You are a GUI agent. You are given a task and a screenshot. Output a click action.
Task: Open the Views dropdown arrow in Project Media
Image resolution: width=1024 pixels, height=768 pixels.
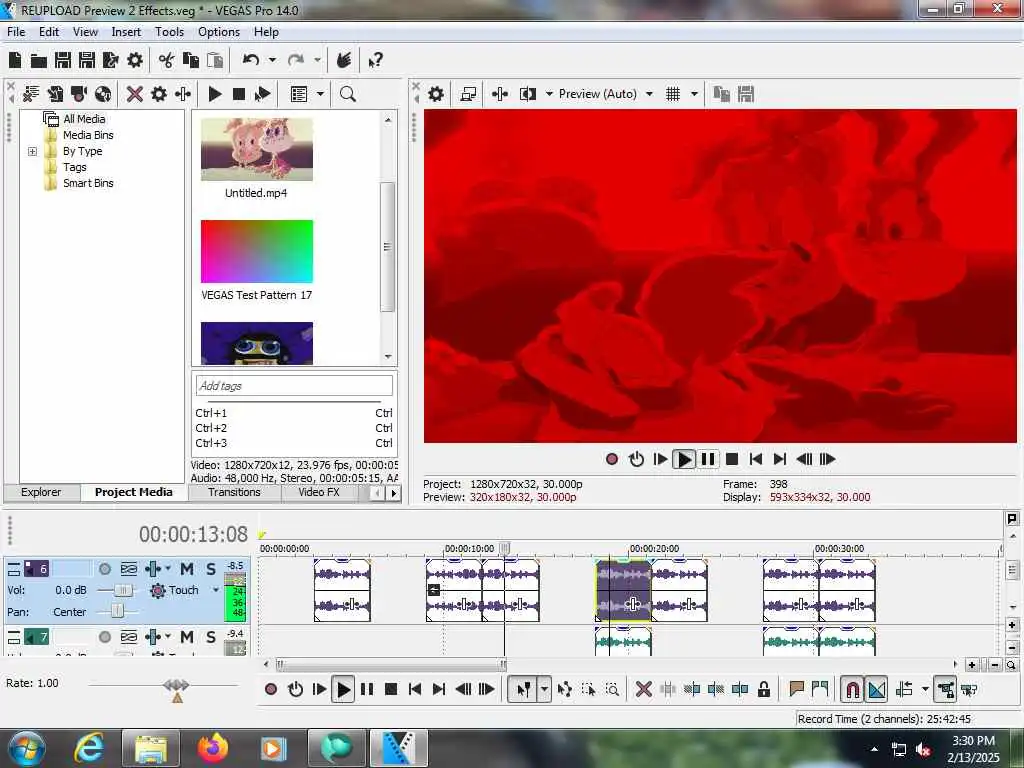pos(320,94)
